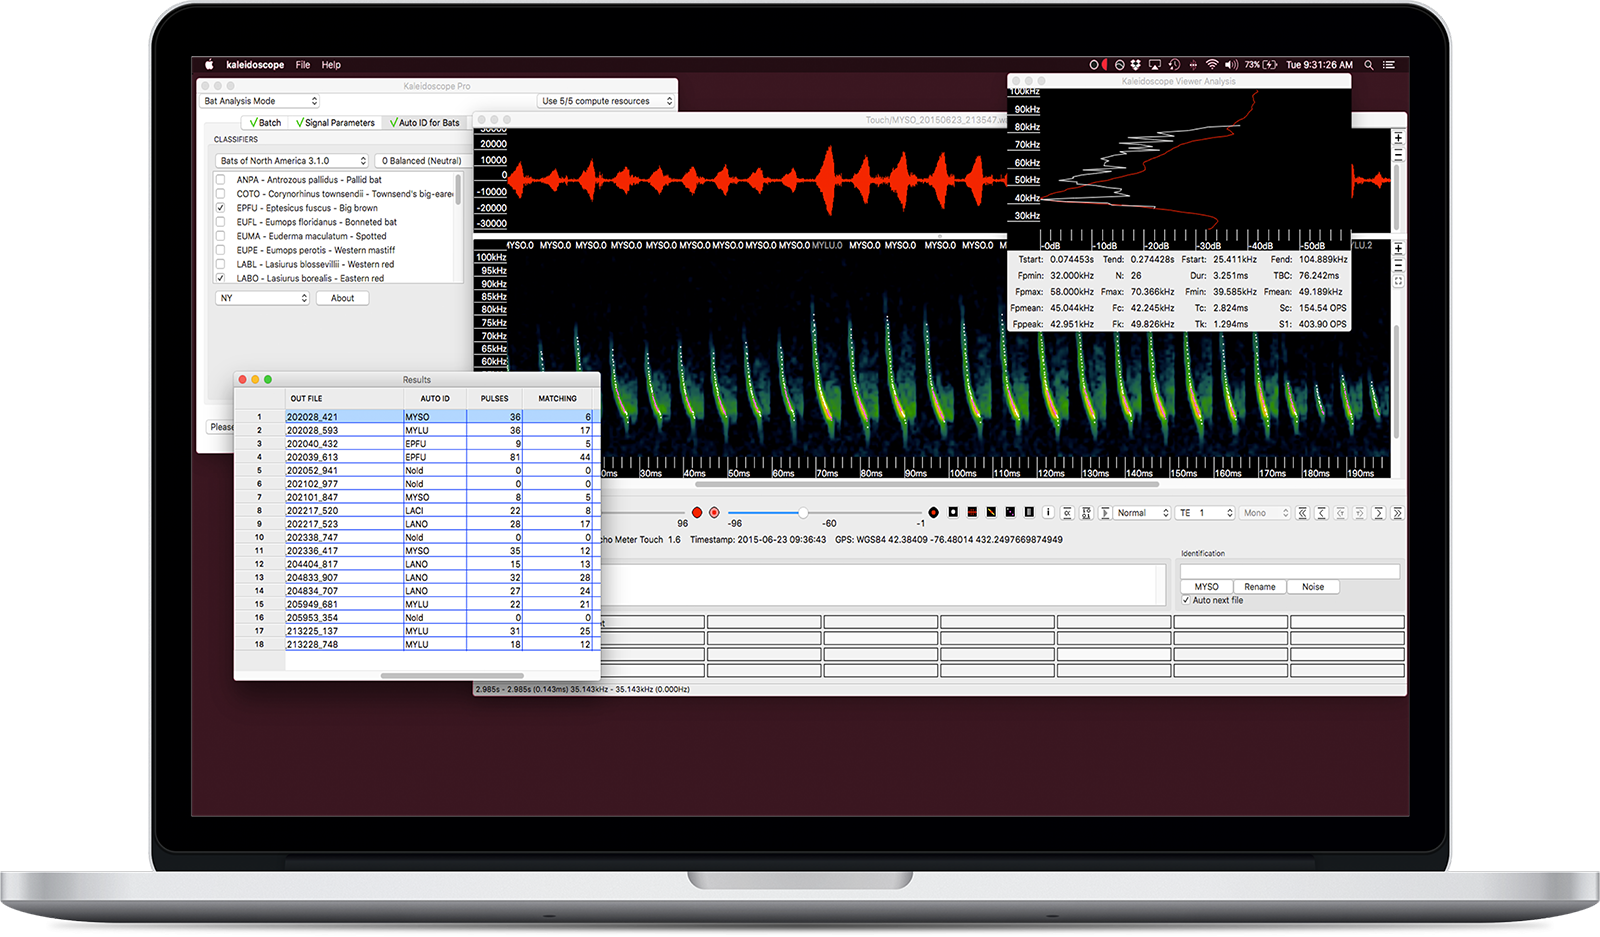Click the bracketed alpha icon in the toolbar
Screen dimensions: 1600x937
point(1067,513)
